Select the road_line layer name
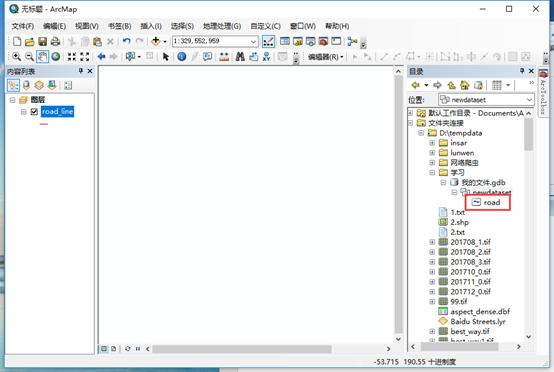 point(57,112)
